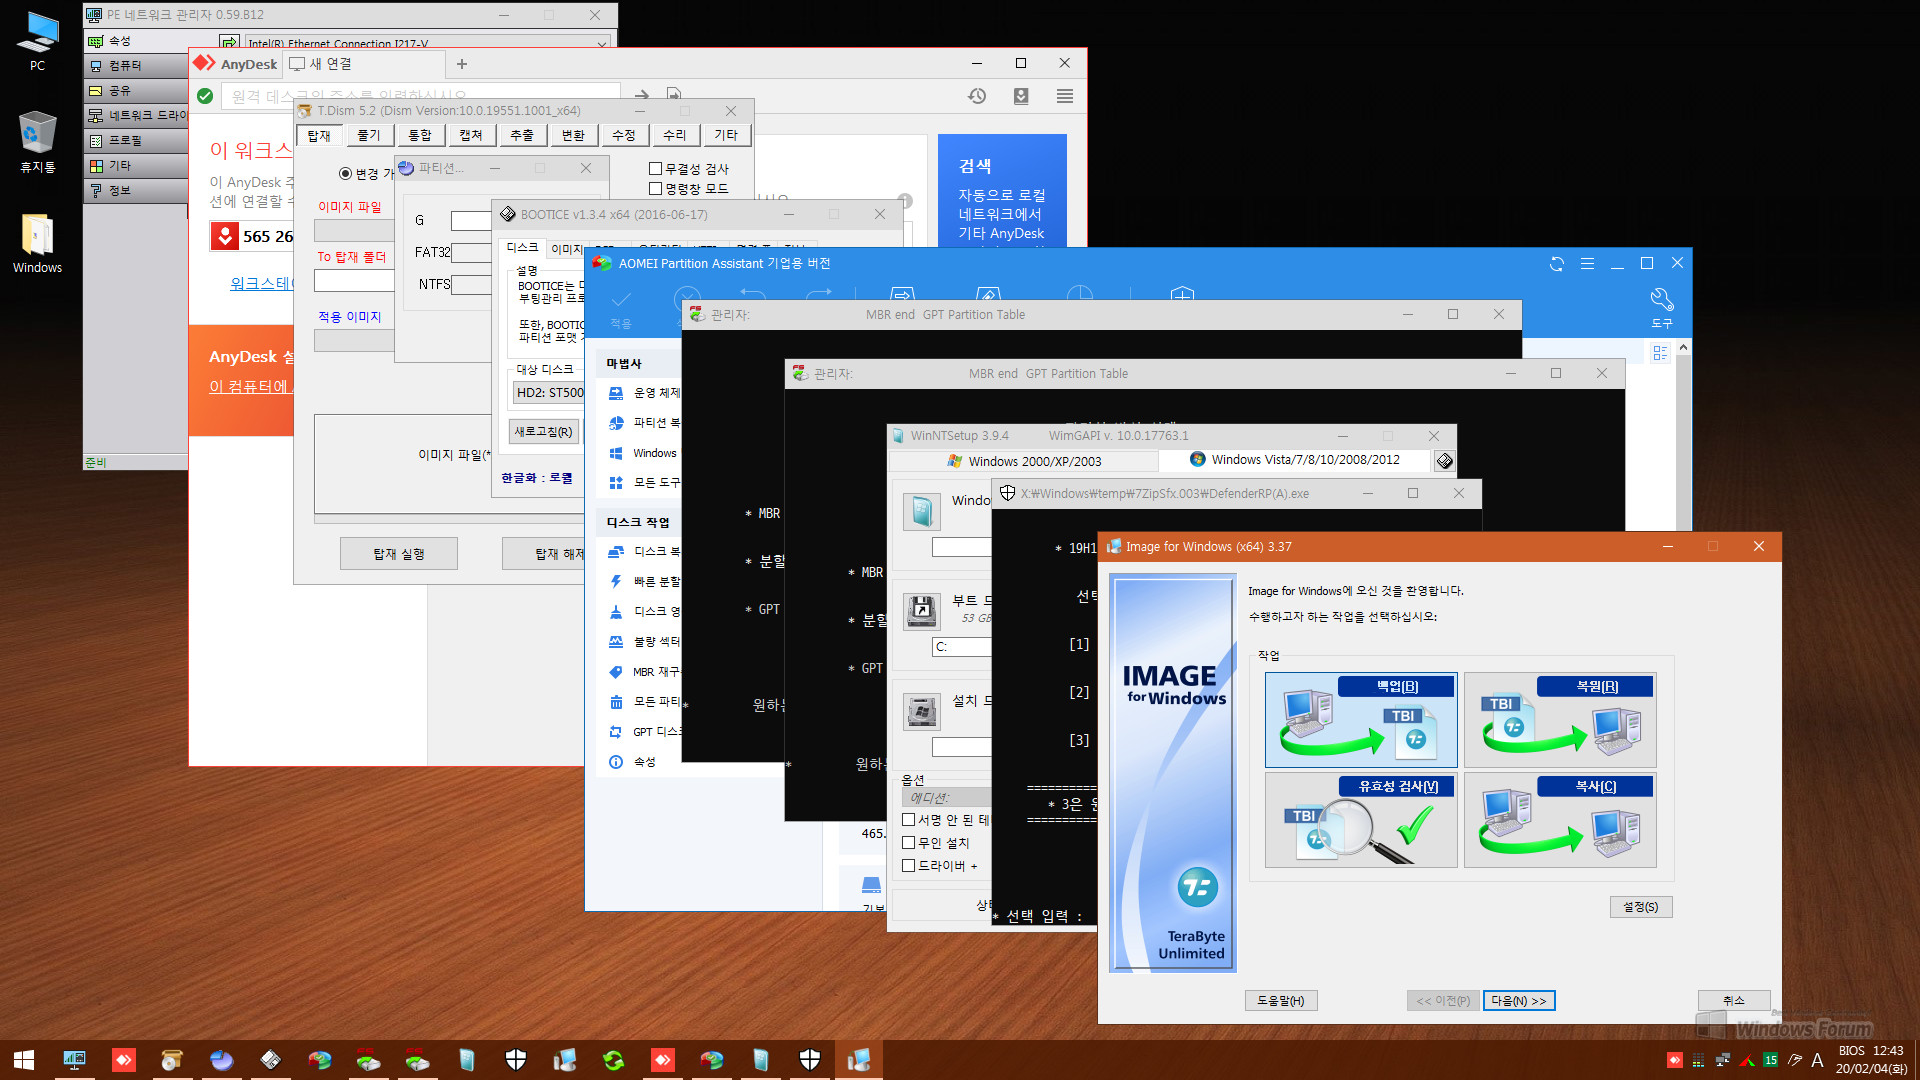Click the 도움말(H) help button

(x=1281, y=1001)
